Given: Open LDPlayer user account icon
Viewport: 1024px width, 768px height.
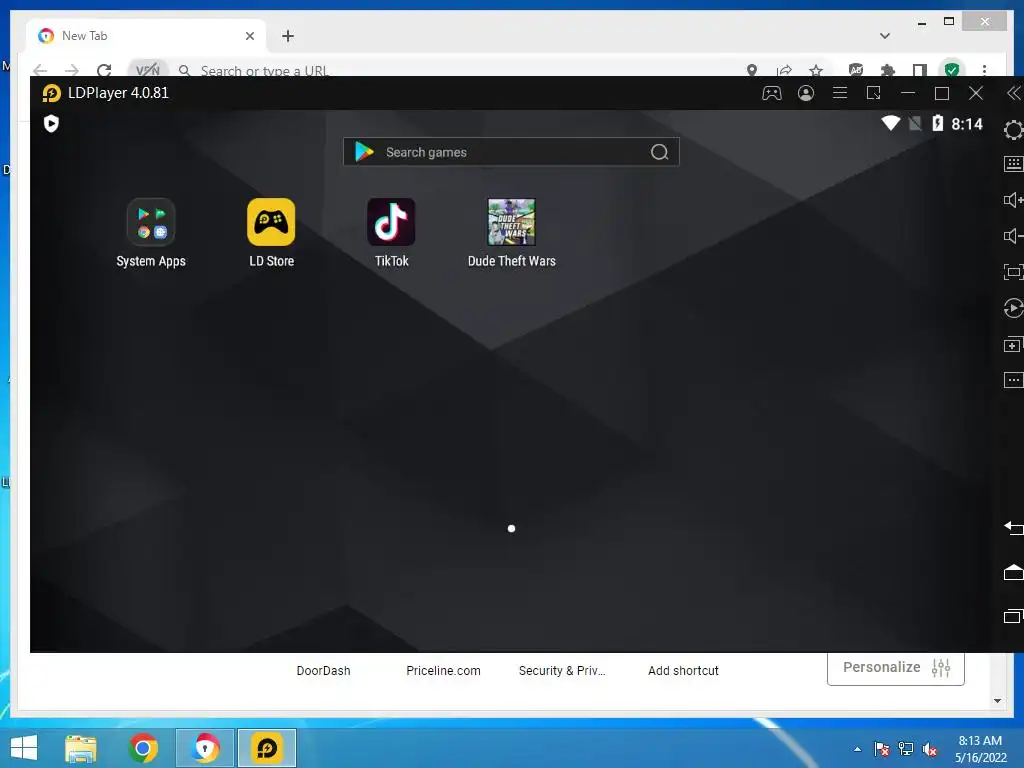Looking at the screenshot, I should [806, 93].
